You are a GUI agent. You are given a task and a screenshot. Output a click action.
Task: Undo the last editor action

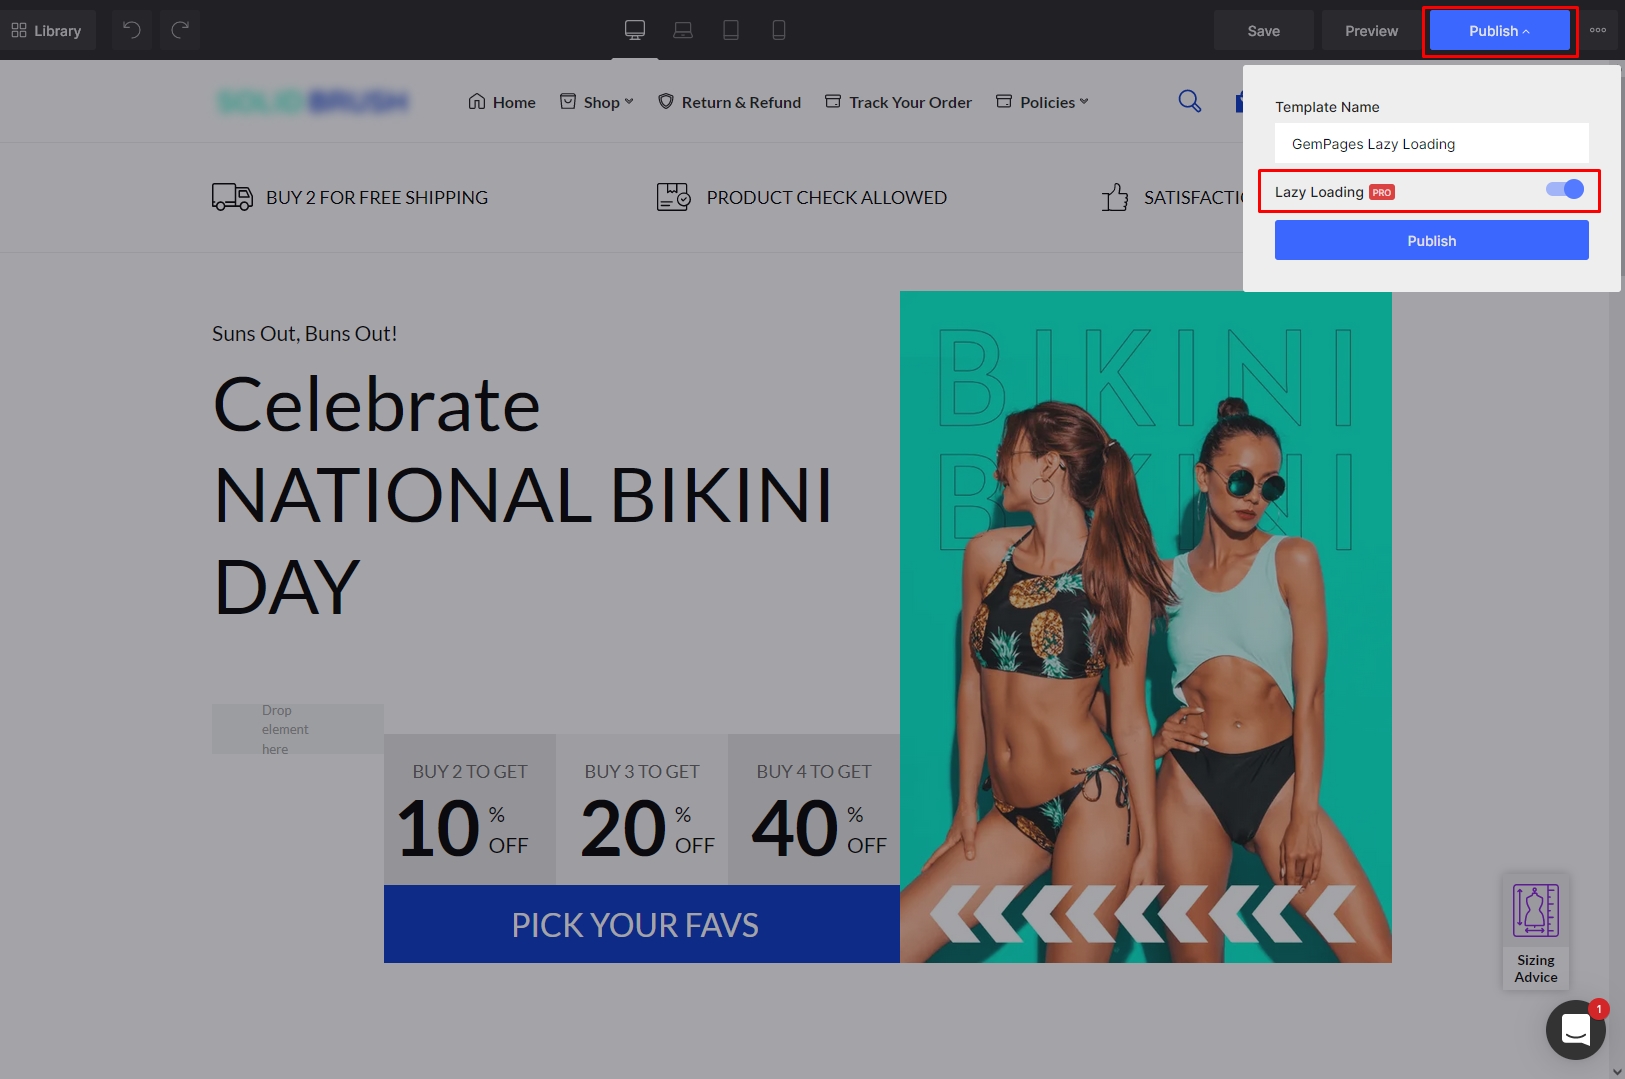pyautogui.click(x=131, y=30)
